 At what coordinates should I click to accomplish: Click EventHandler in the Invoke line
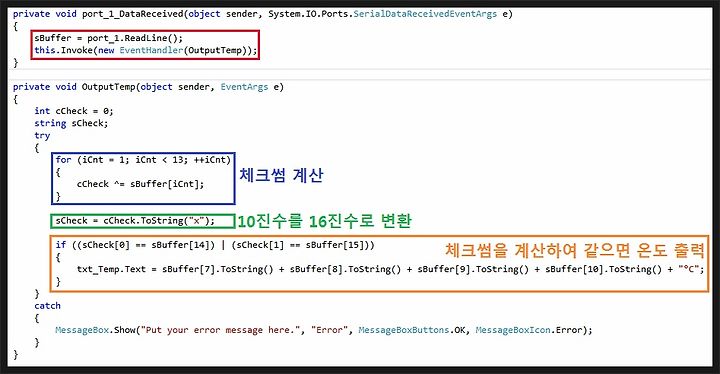pos(151,50)
